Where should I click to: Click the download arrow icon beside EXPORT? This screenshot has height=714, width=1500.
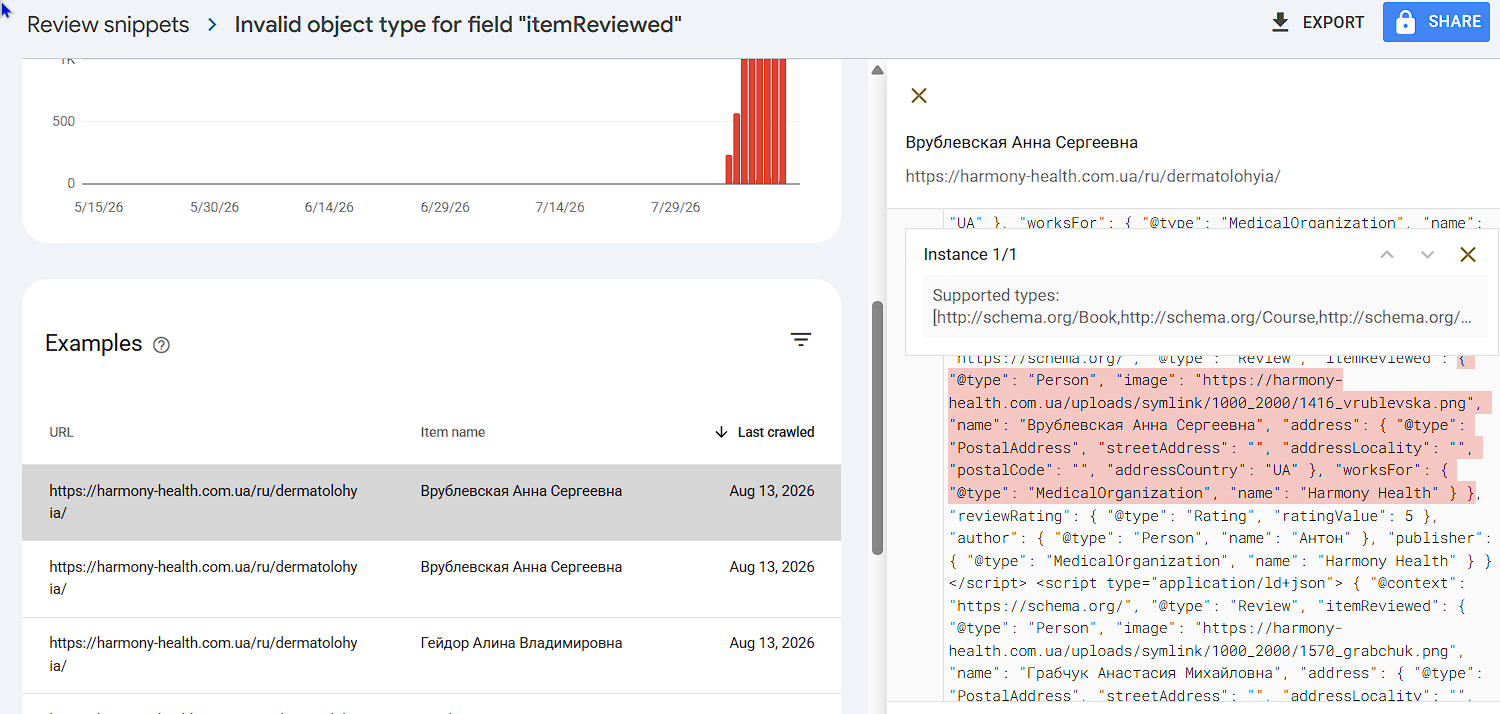click(1280, 22)
